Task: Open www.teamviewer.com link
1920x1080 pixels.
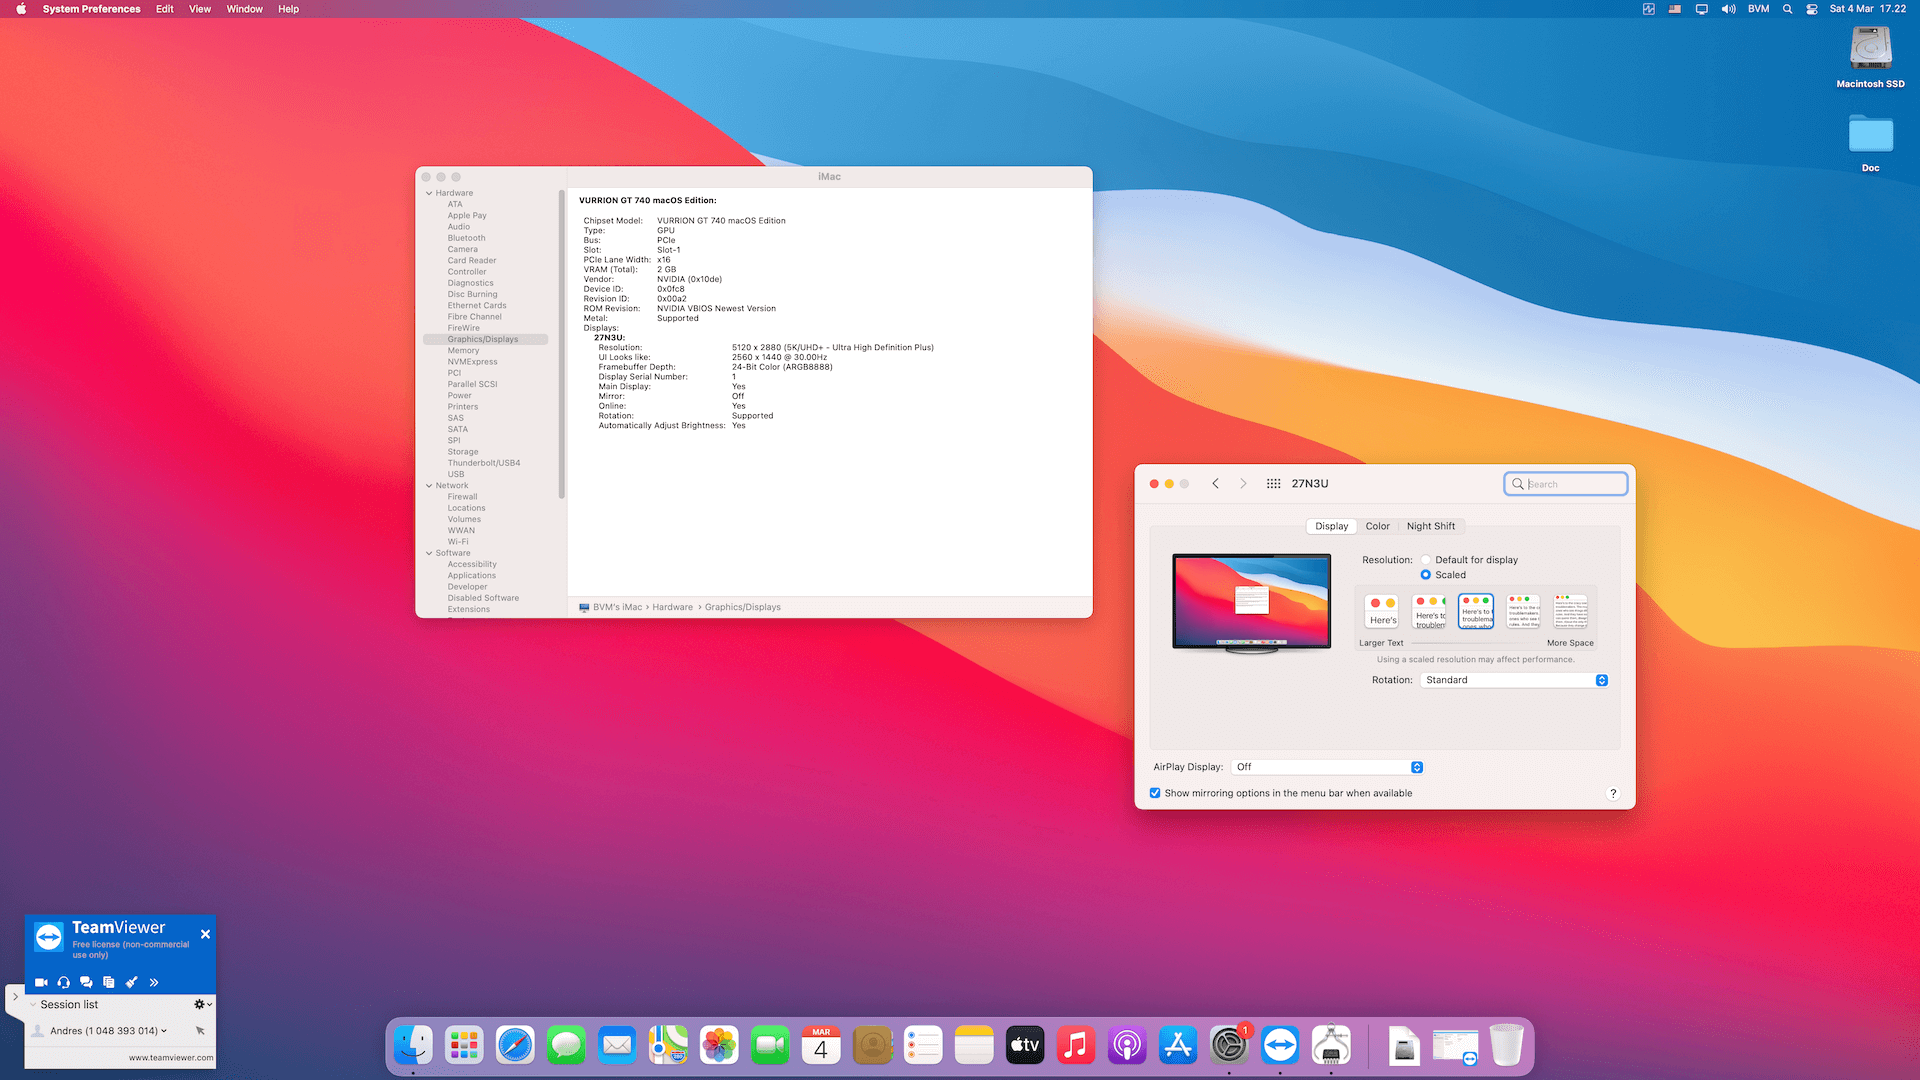Action: 171,1057
